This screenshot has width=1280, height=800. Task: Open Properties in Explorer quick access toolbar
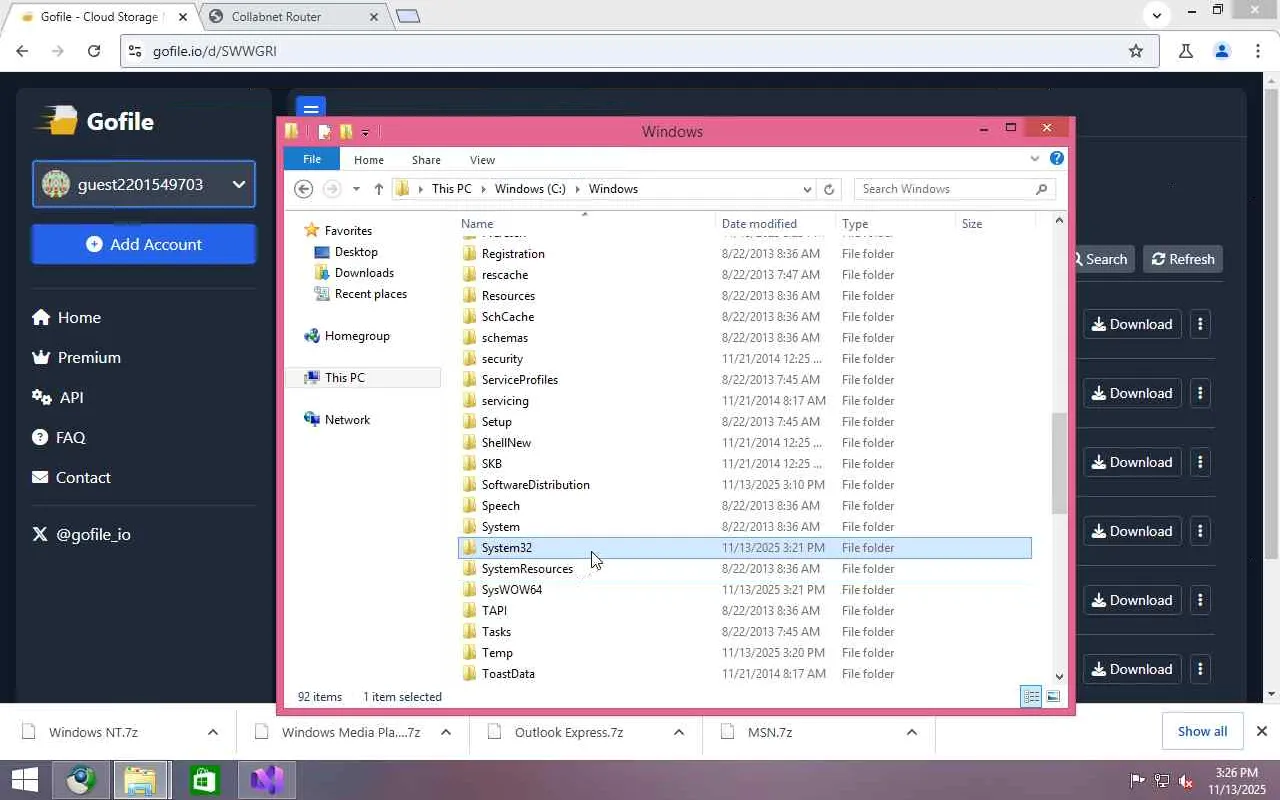[324, 132]
